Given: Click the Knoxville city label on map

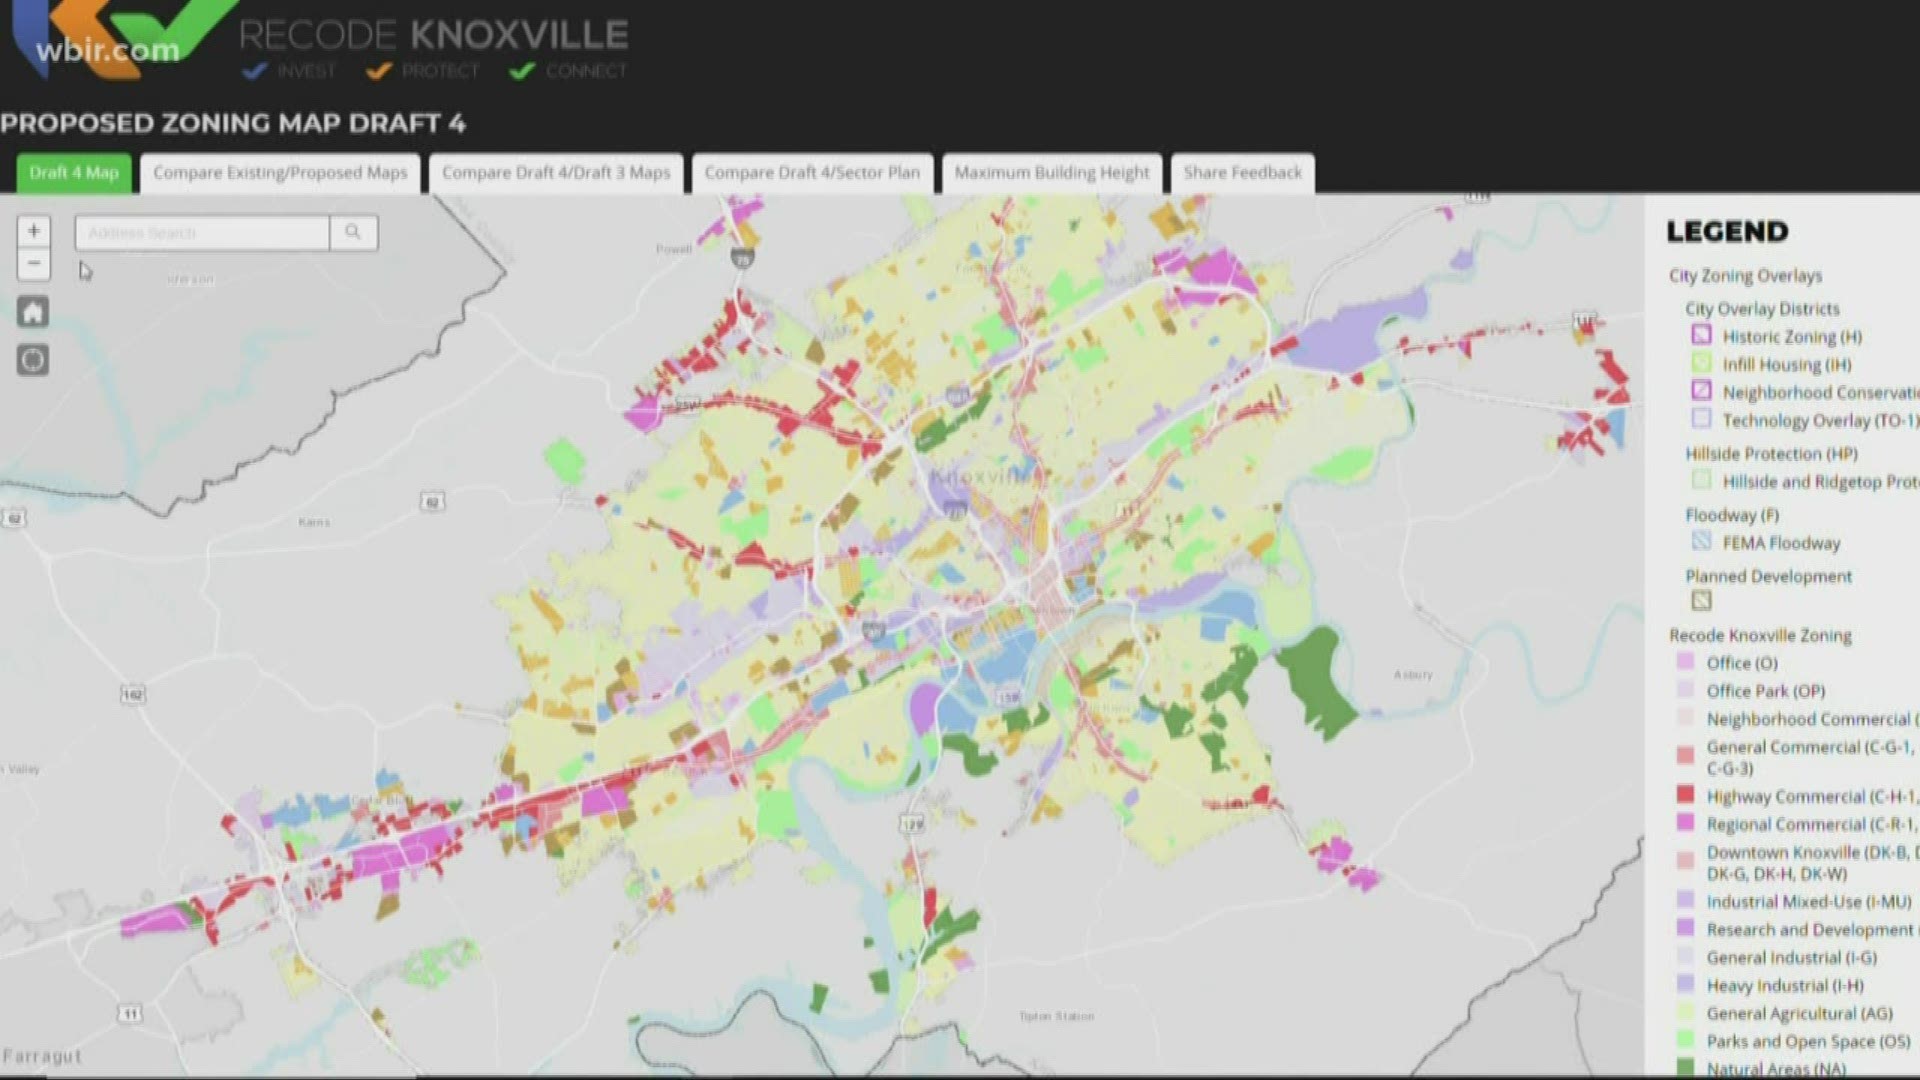Looking at the screenshot, I should pyautogui.click(x=985, y=477).
